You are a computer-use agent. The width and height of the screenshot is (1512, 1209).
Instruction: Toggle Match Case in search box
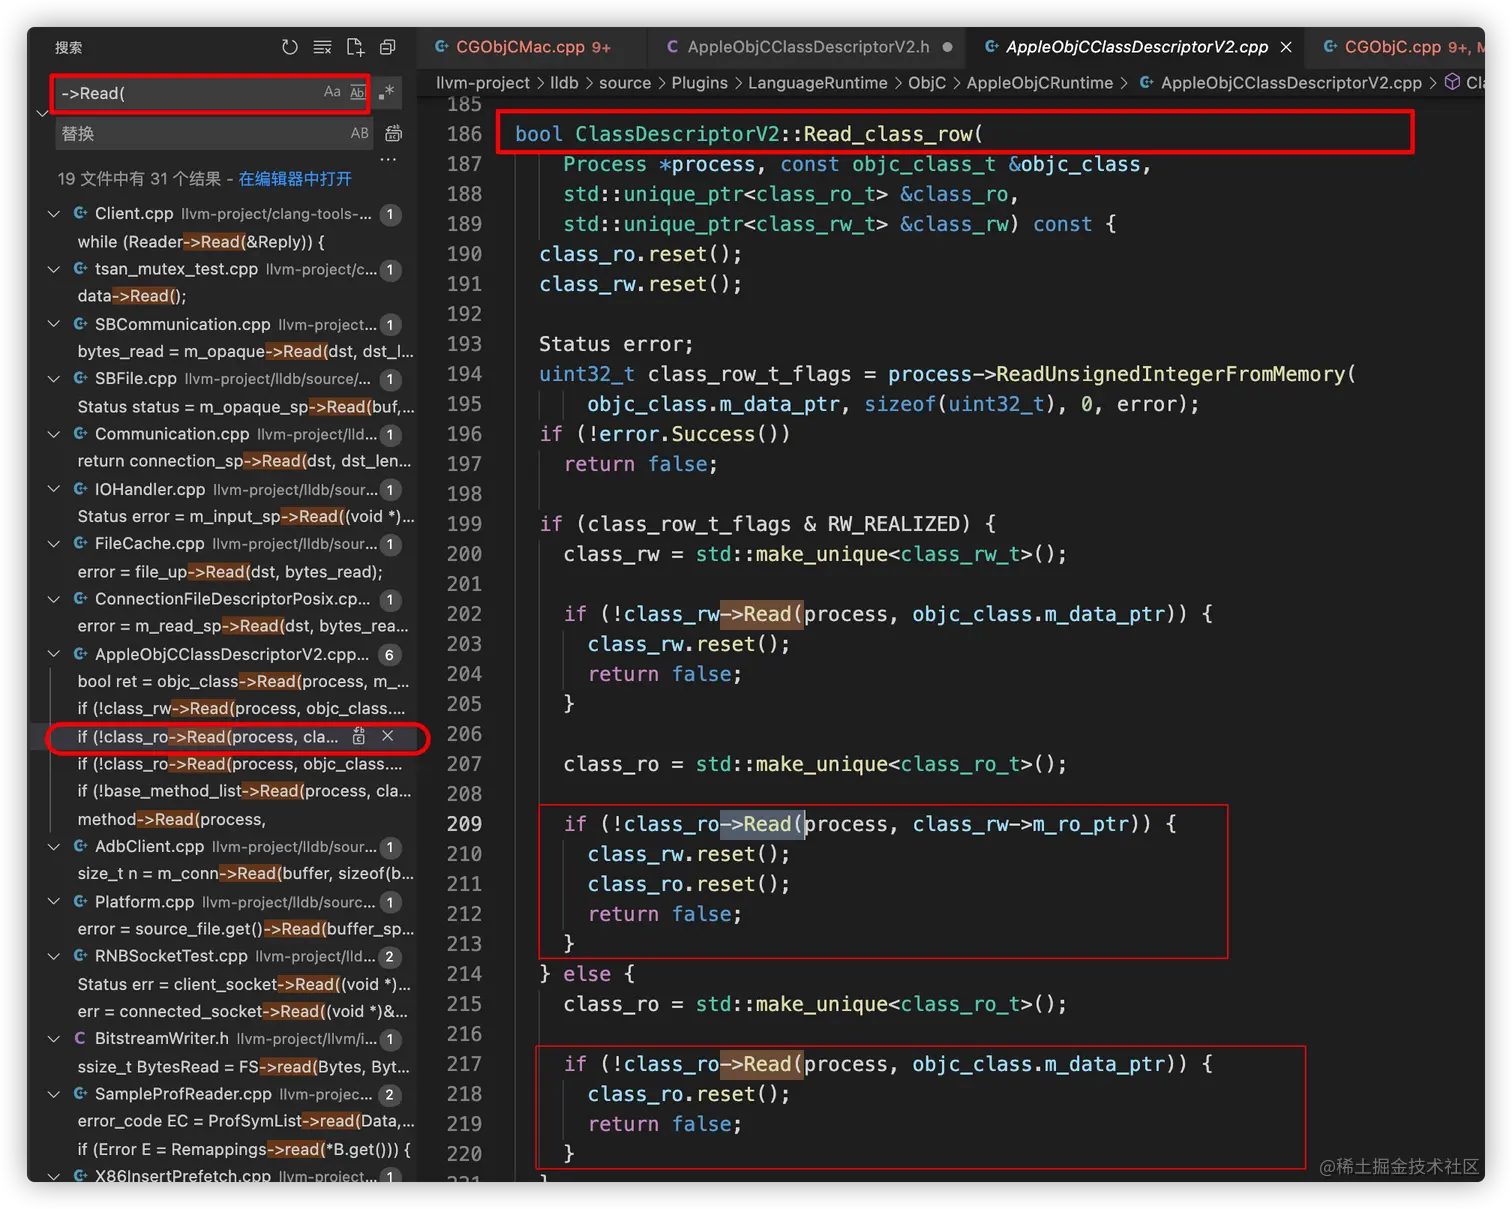click(332, 92)
